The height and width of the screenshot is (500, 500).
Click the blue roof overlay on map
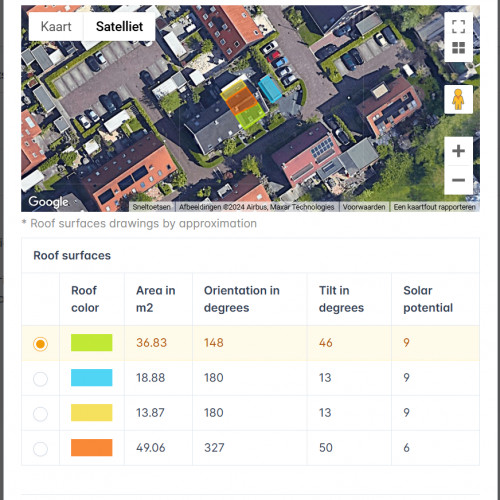pos(270,89)
